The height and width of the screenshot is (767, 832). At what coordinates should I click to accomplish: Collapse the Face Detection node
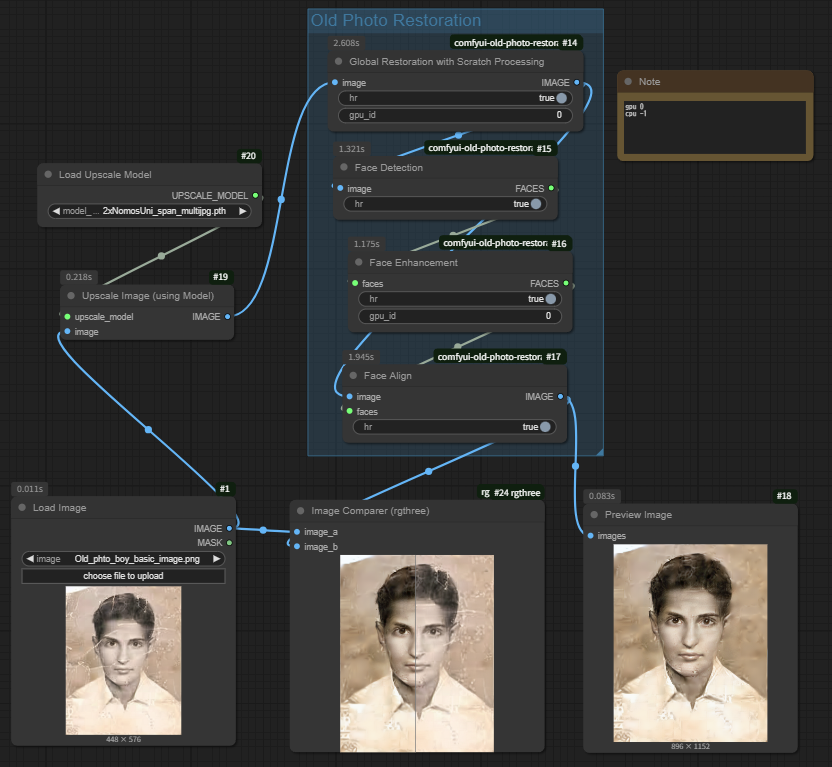click(345, 168)
